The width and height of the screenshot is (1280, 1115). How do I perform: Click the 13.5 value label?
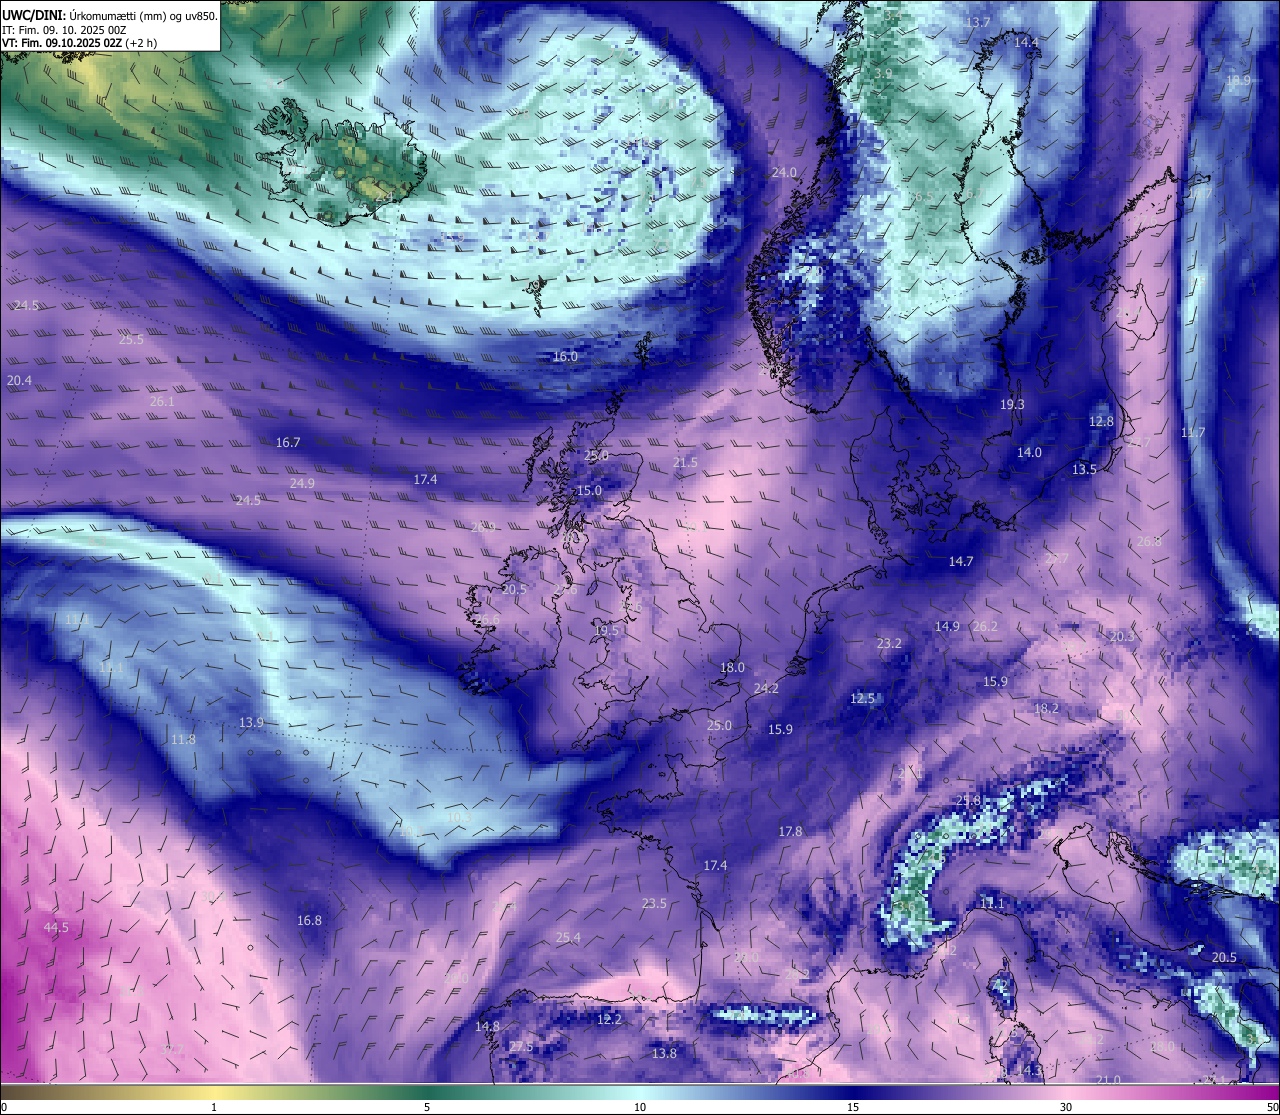1084,469
